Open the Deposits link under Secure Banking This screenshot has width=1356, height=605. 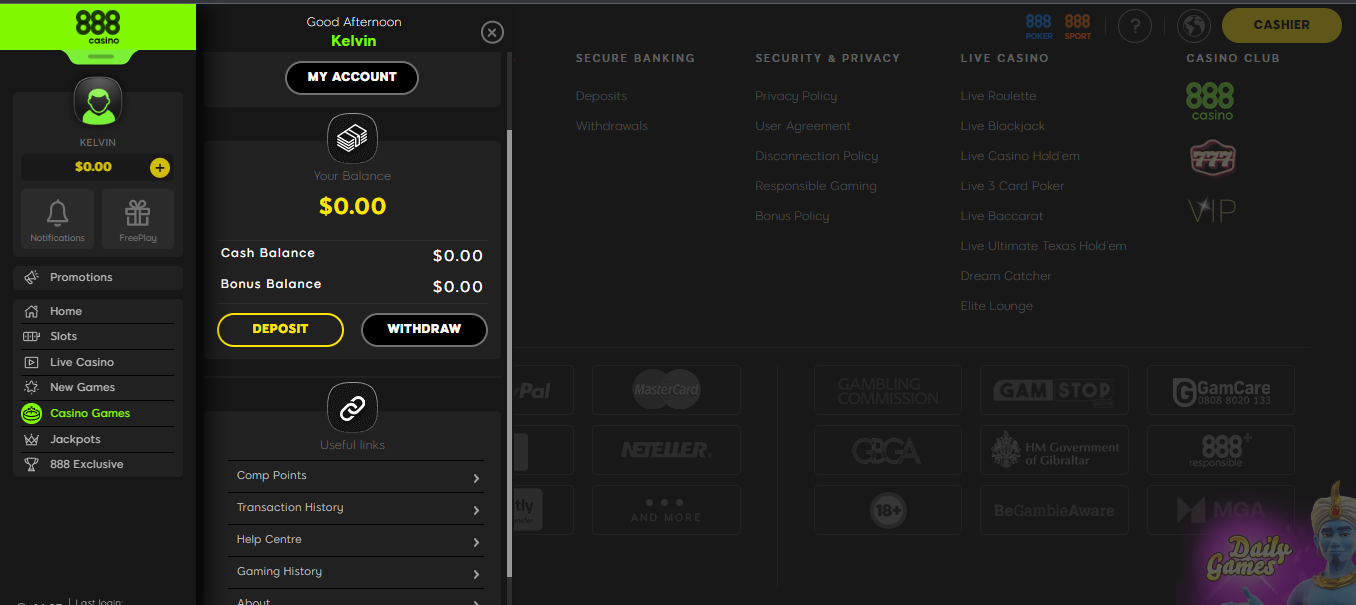click(x=601, y=96)
